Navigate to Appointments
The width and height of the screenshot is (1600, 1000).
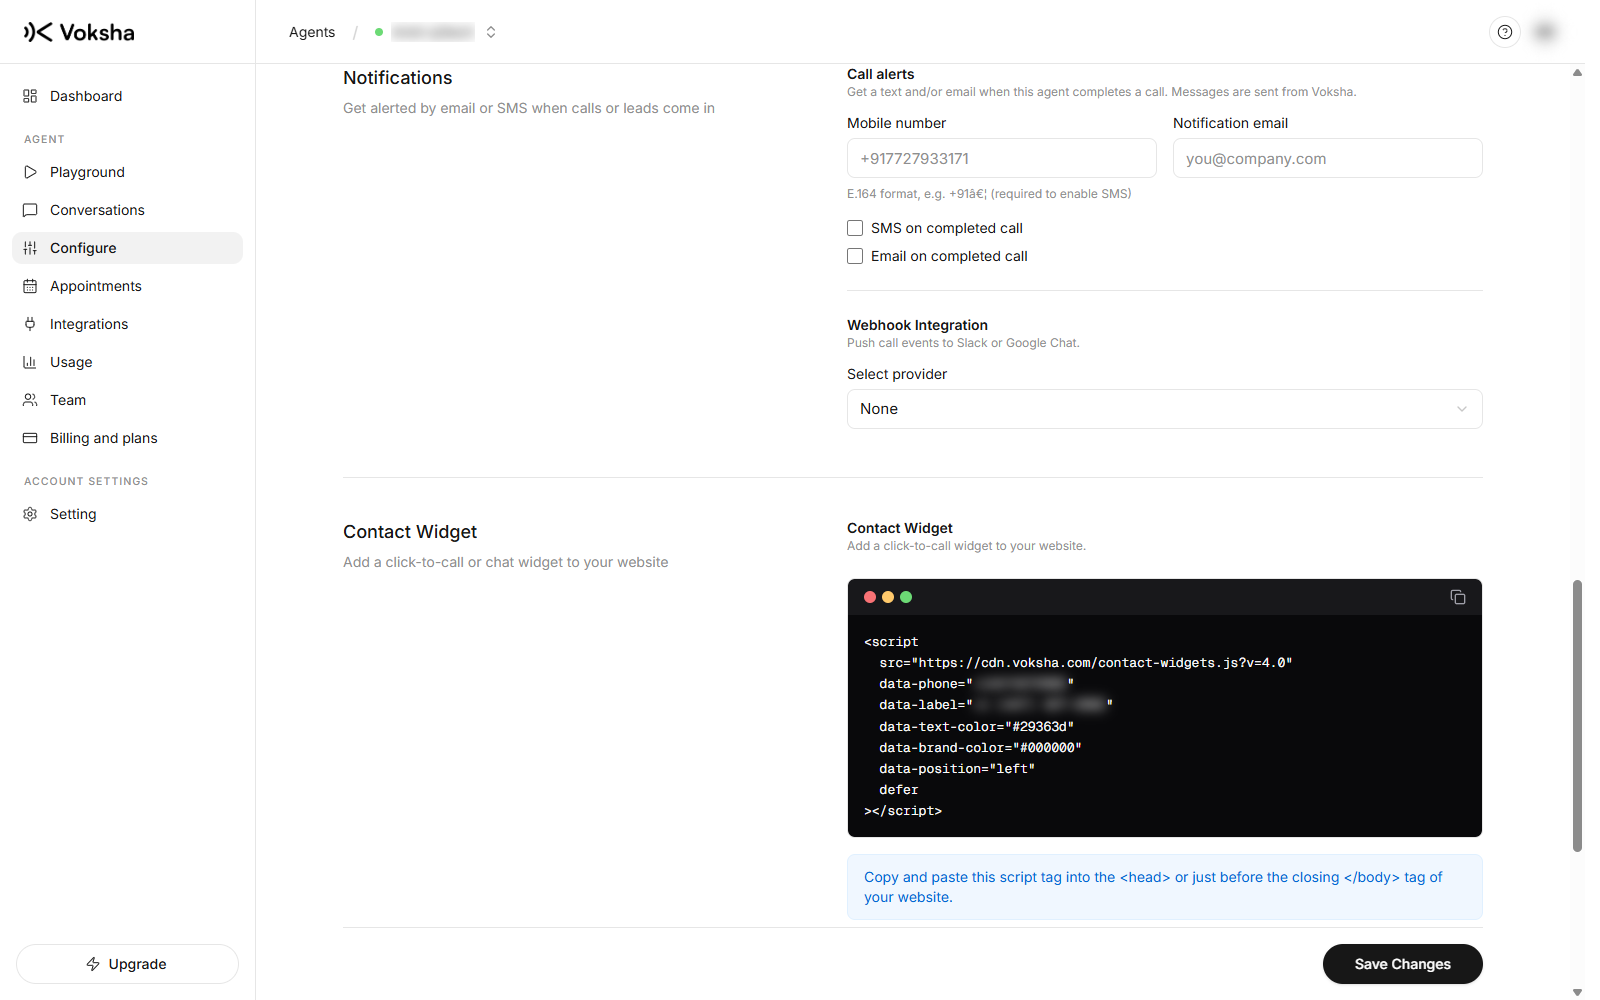(127, 286)
